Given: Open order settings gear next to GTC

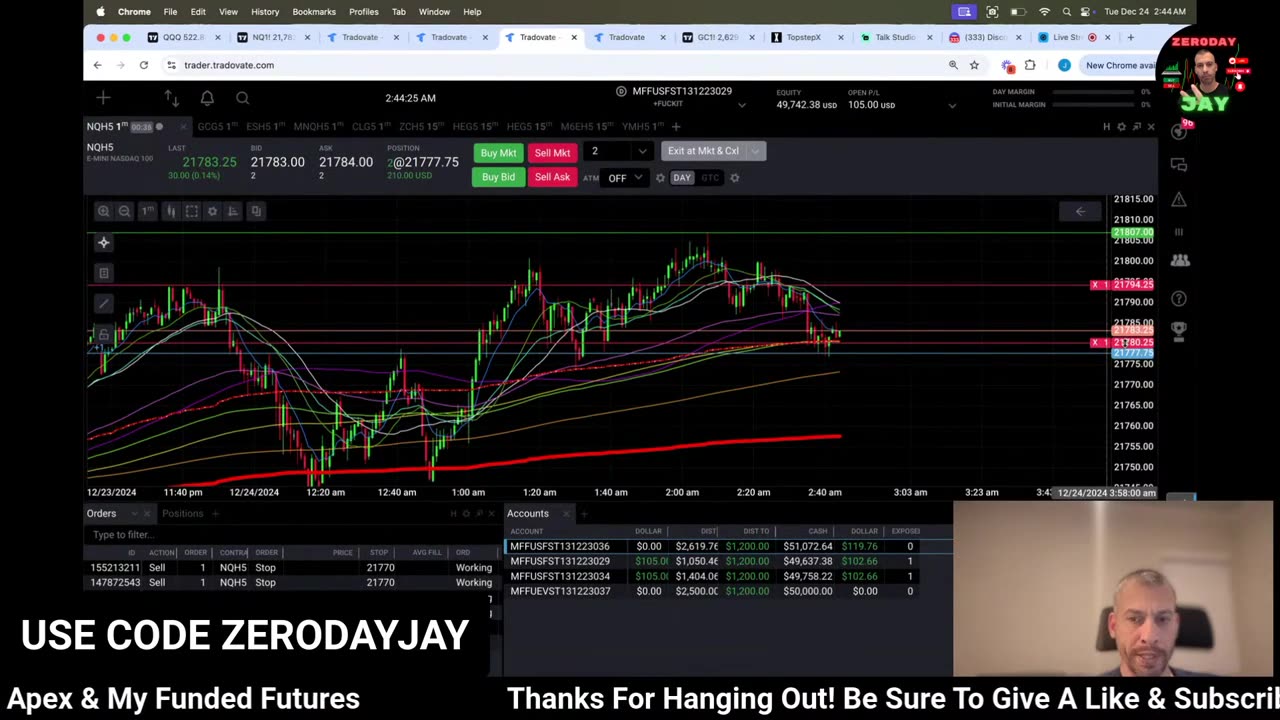Looking at the screenshot, I should (x=735, y=178).
